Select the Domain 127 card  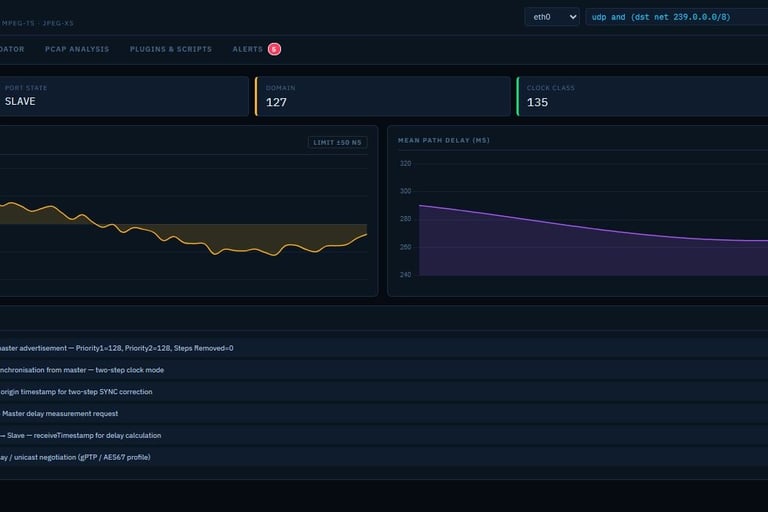tap(383, 96)
